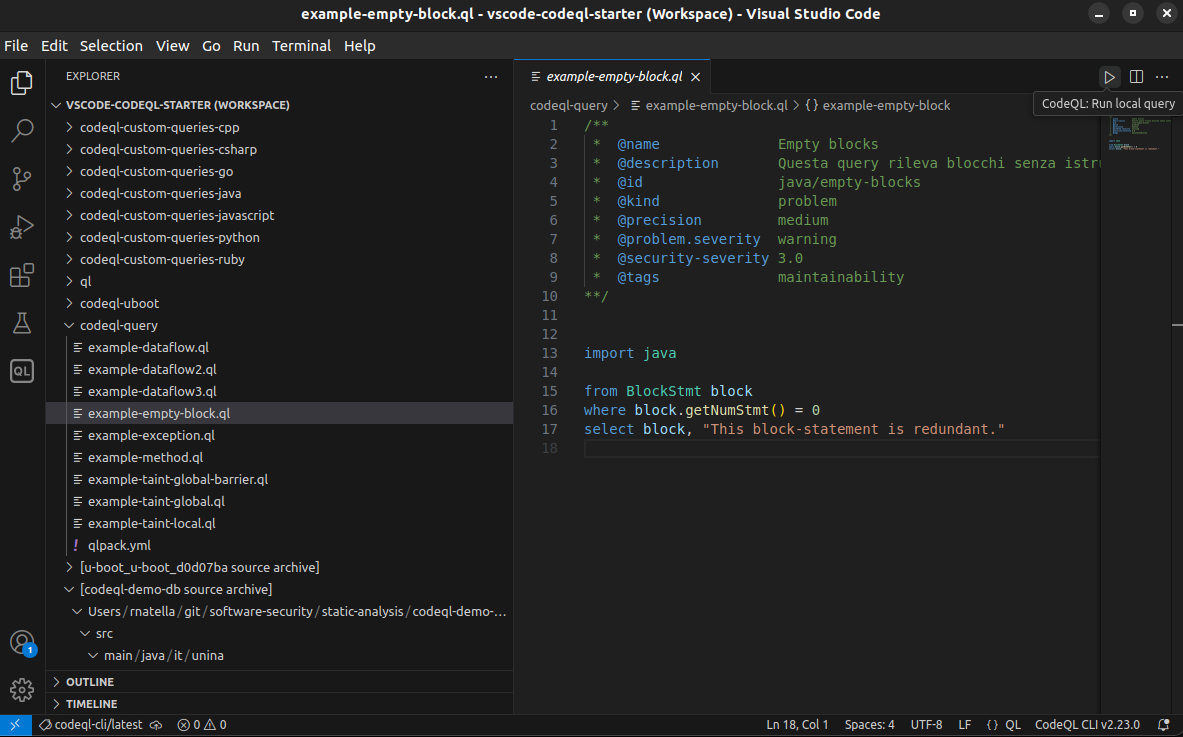Expand codeql-custom-queries-csharp folder

280,149
